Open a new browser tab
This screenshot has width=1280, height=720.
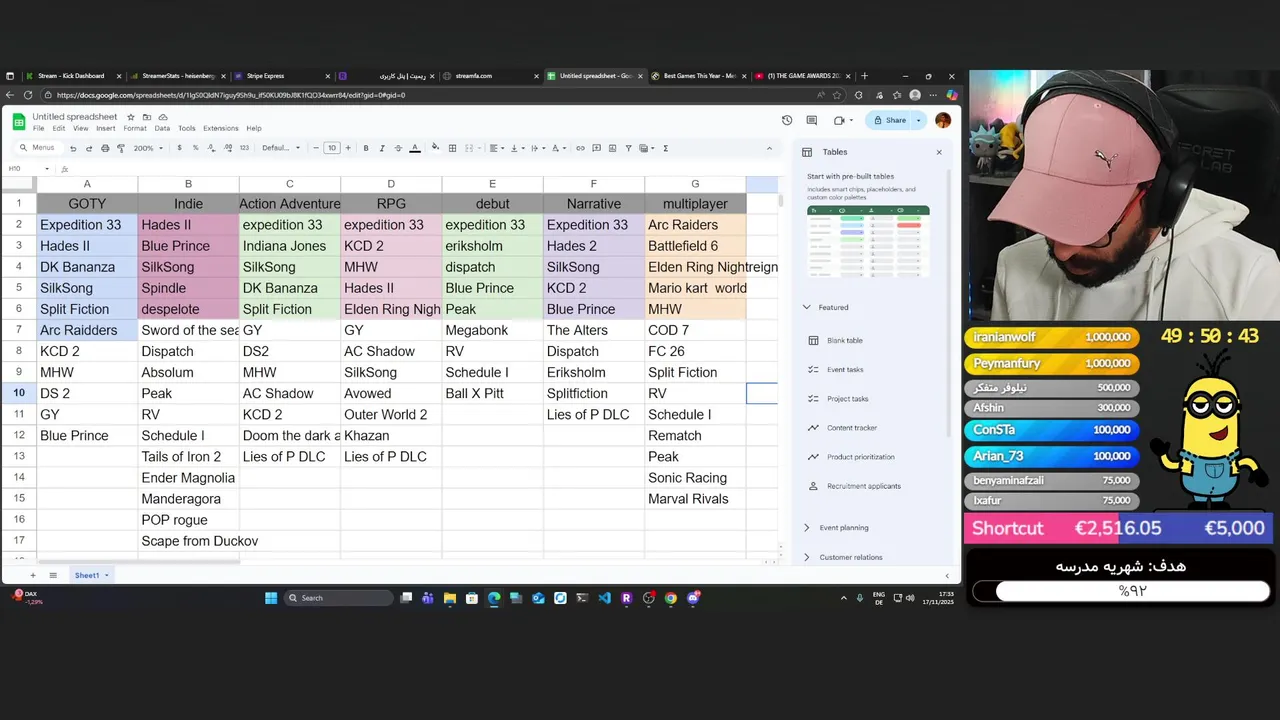click(x=864, y=76)
